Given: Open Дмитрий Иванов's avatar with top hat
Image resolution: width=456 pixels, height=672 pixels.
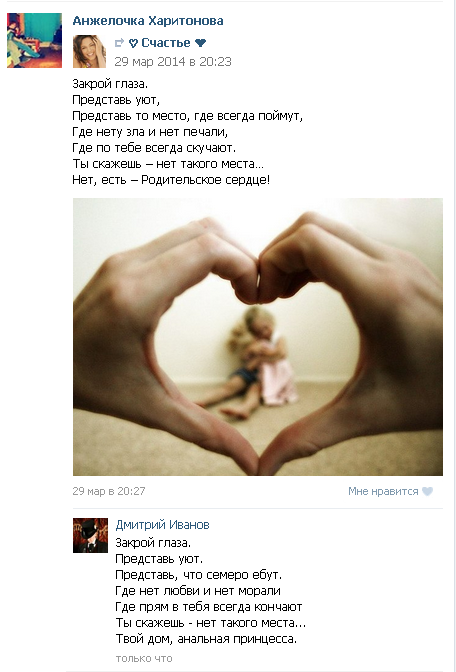Looking at the screenshot, I should point(90,535).
